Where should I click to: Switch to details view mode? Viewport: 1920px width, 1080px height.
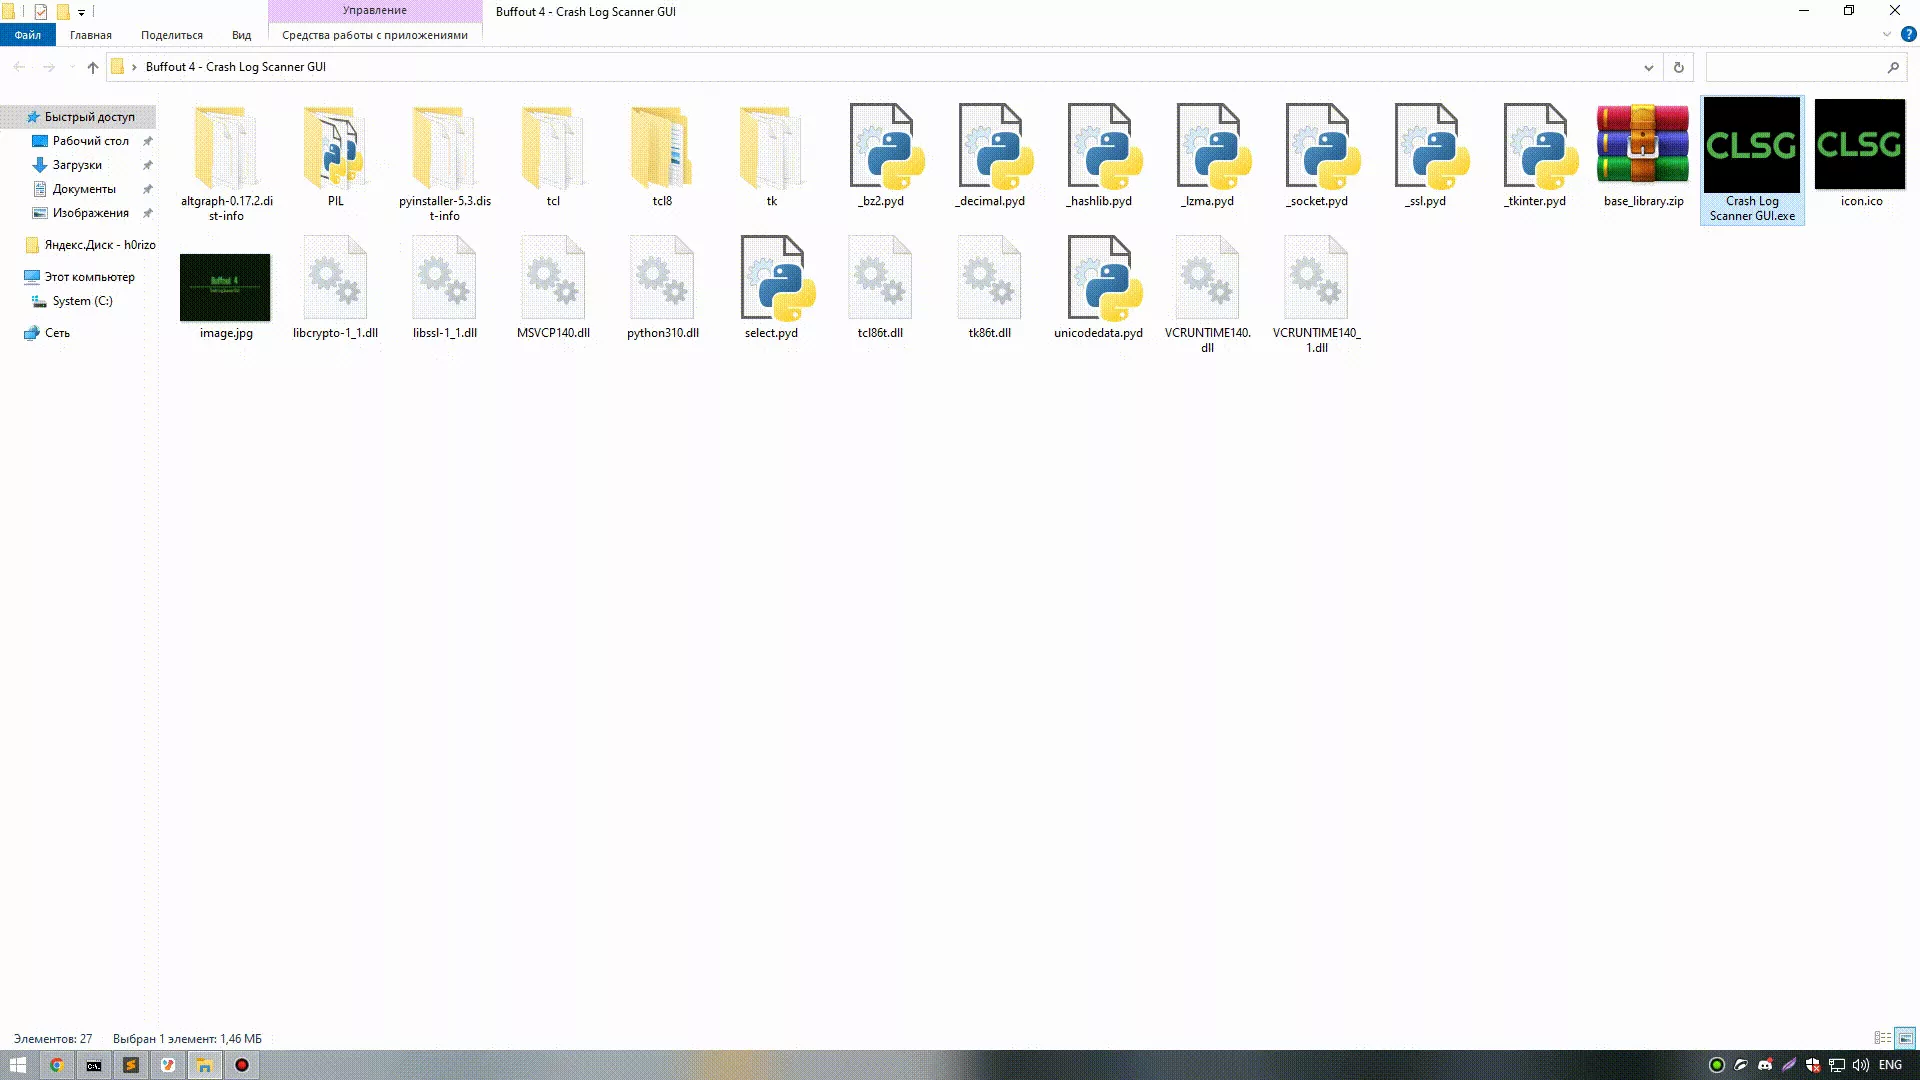click(x=1882, y=1038)
